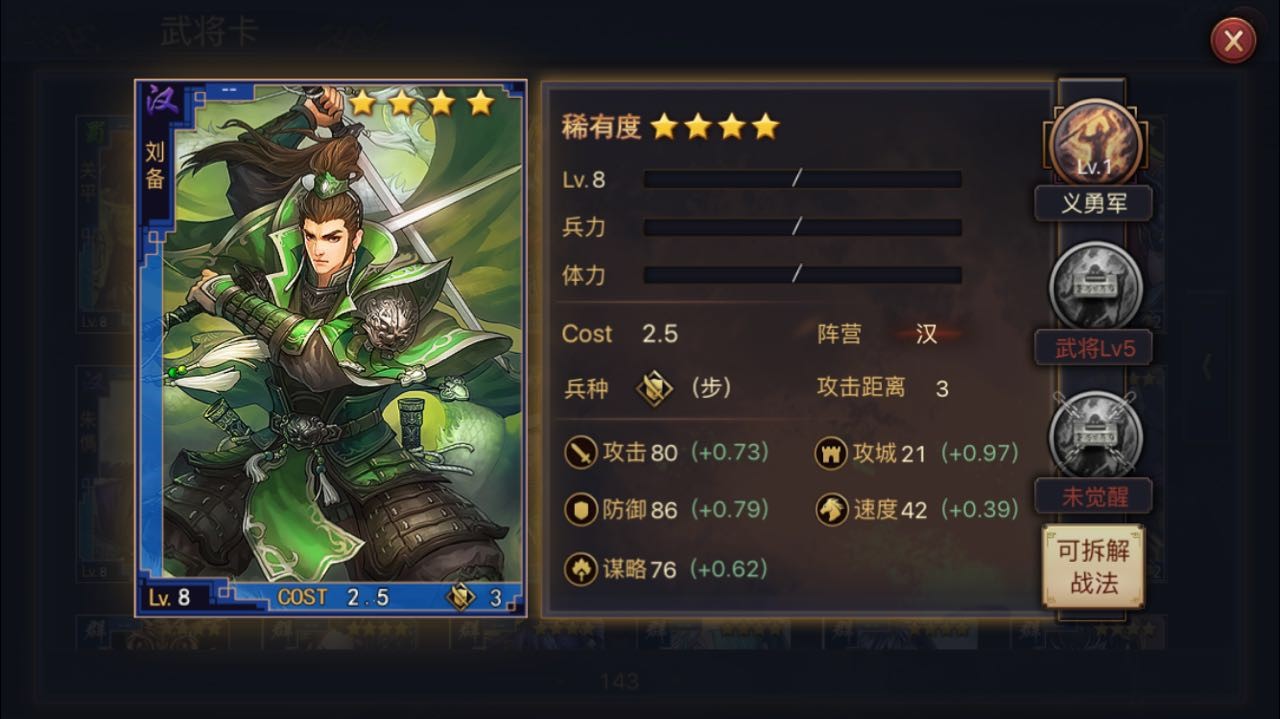Tap the sword 攻击 stat icon
The image size is (1280, 719).
coord(580,452)
